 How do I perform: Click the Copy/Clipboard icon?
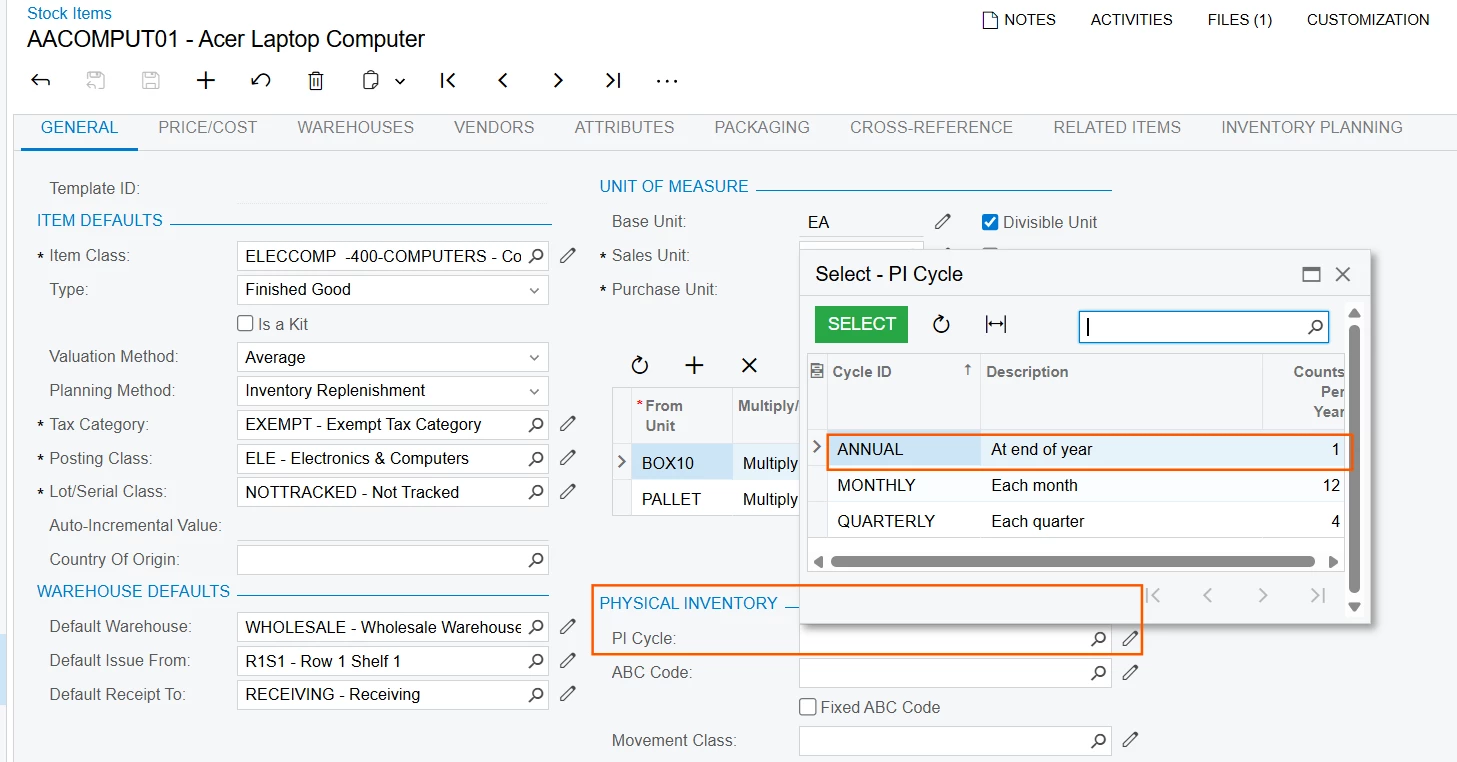pyautogui.click(x=371, y=81)
